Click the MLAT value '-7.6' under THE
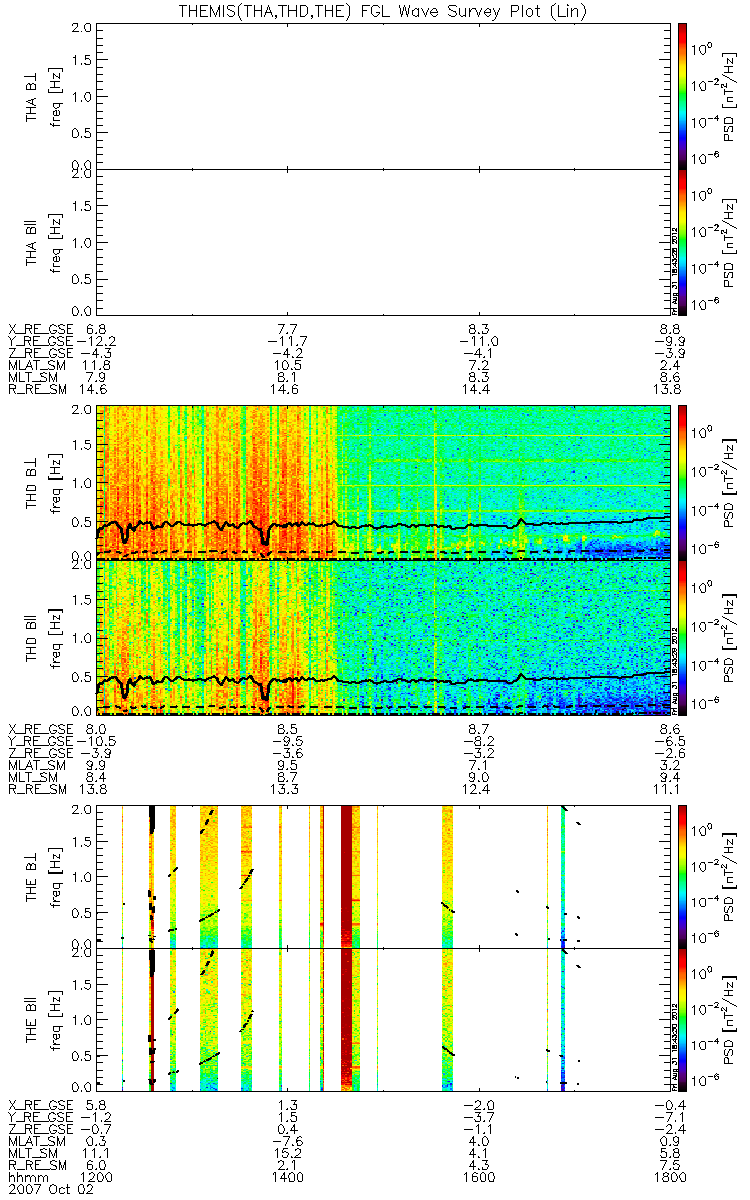 (x=287, y=1139)
